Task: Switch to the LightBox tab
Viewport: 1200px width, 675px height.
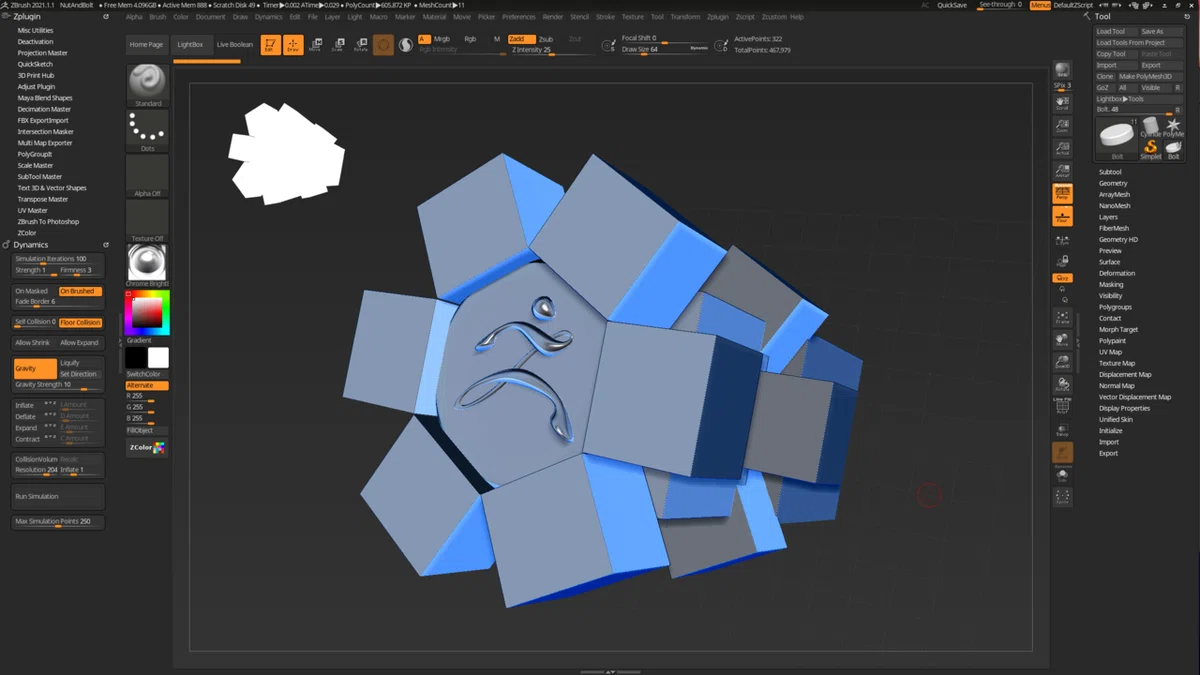Action: [x=189, y=45]
